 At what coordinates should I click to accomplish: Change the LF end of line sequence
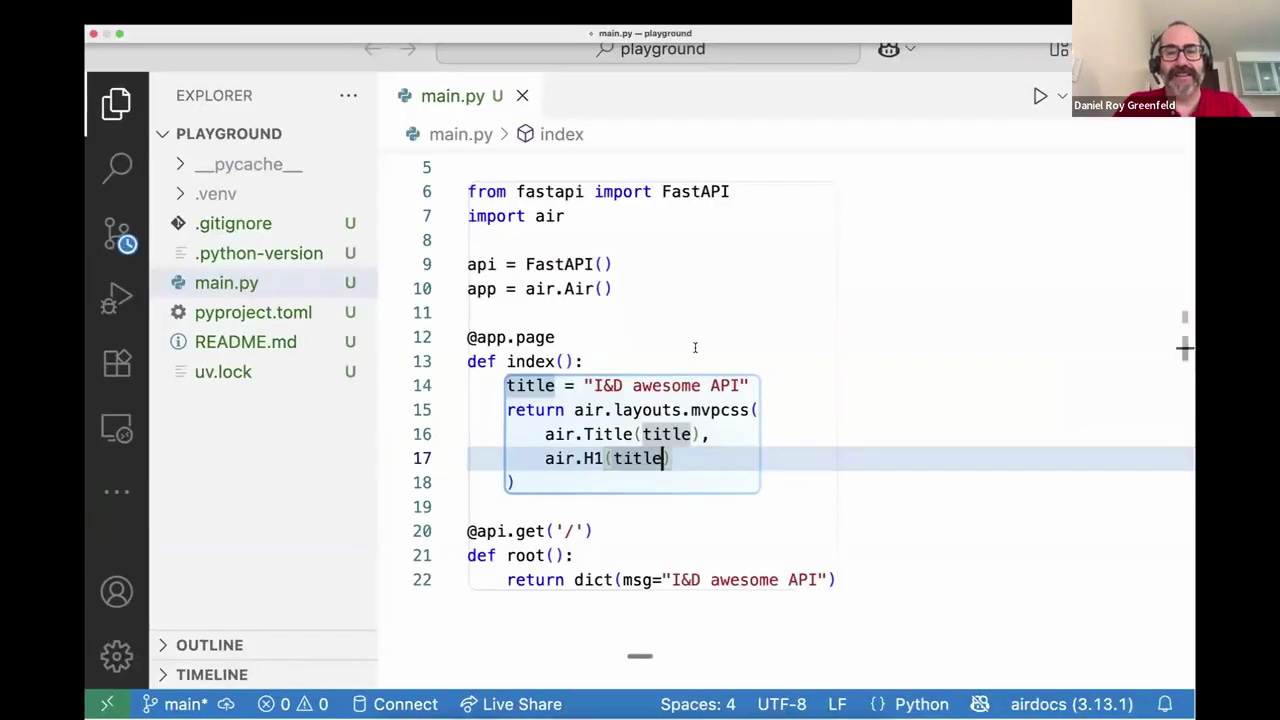pyautogui.click(x=837, y=704)
